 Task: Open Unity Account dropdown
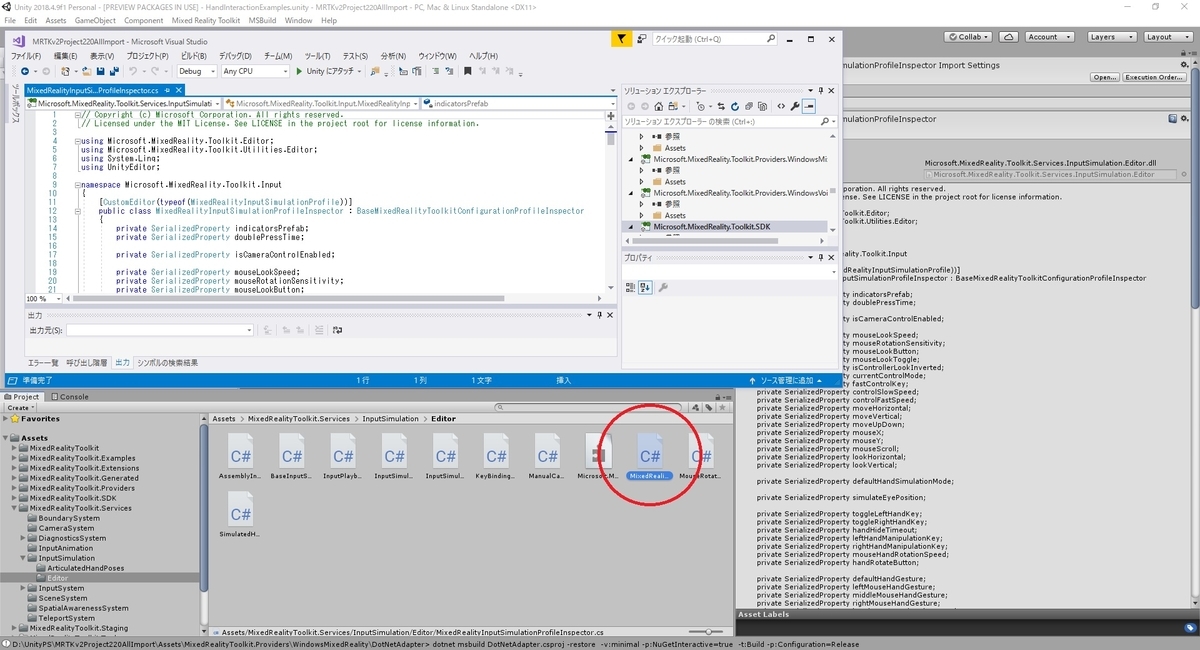[1050, 37]
